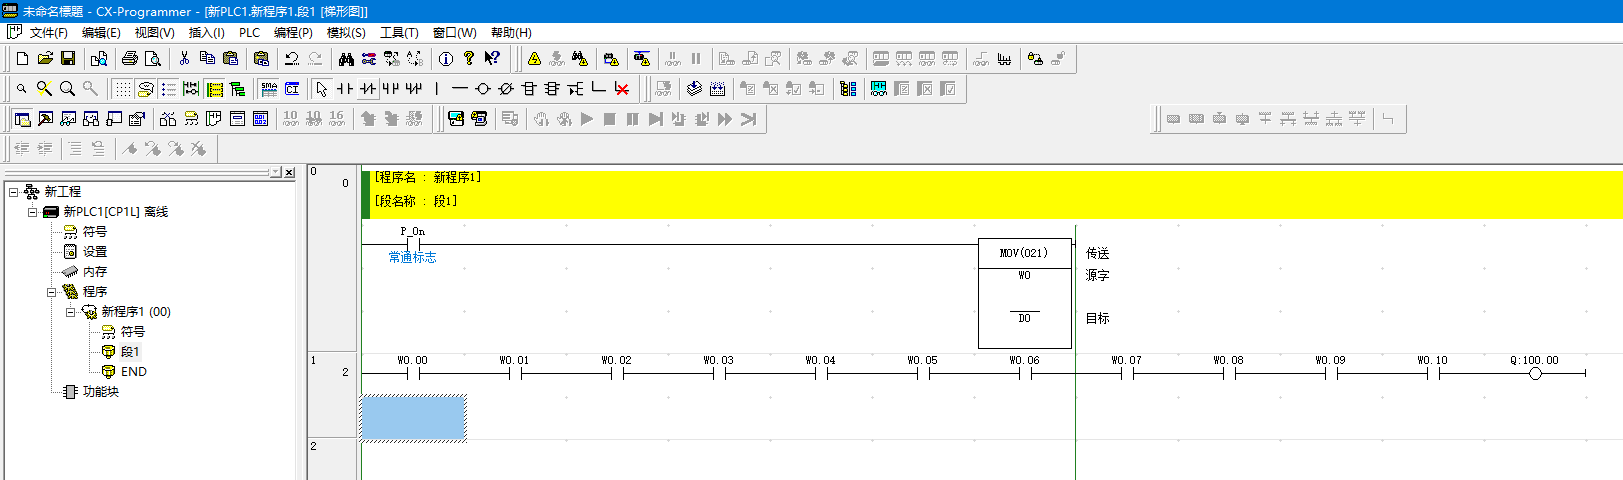Select the New Coil ladder tool
Image resolution: width=1623 pixels, height=480 pixels.
point(483,89)
